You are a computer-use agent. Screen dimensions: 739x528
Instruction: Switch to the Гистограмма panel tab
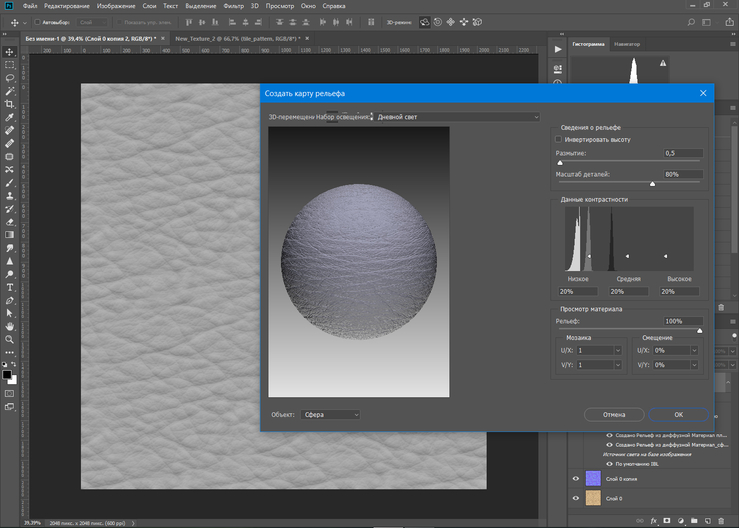[x=588, y=44]
